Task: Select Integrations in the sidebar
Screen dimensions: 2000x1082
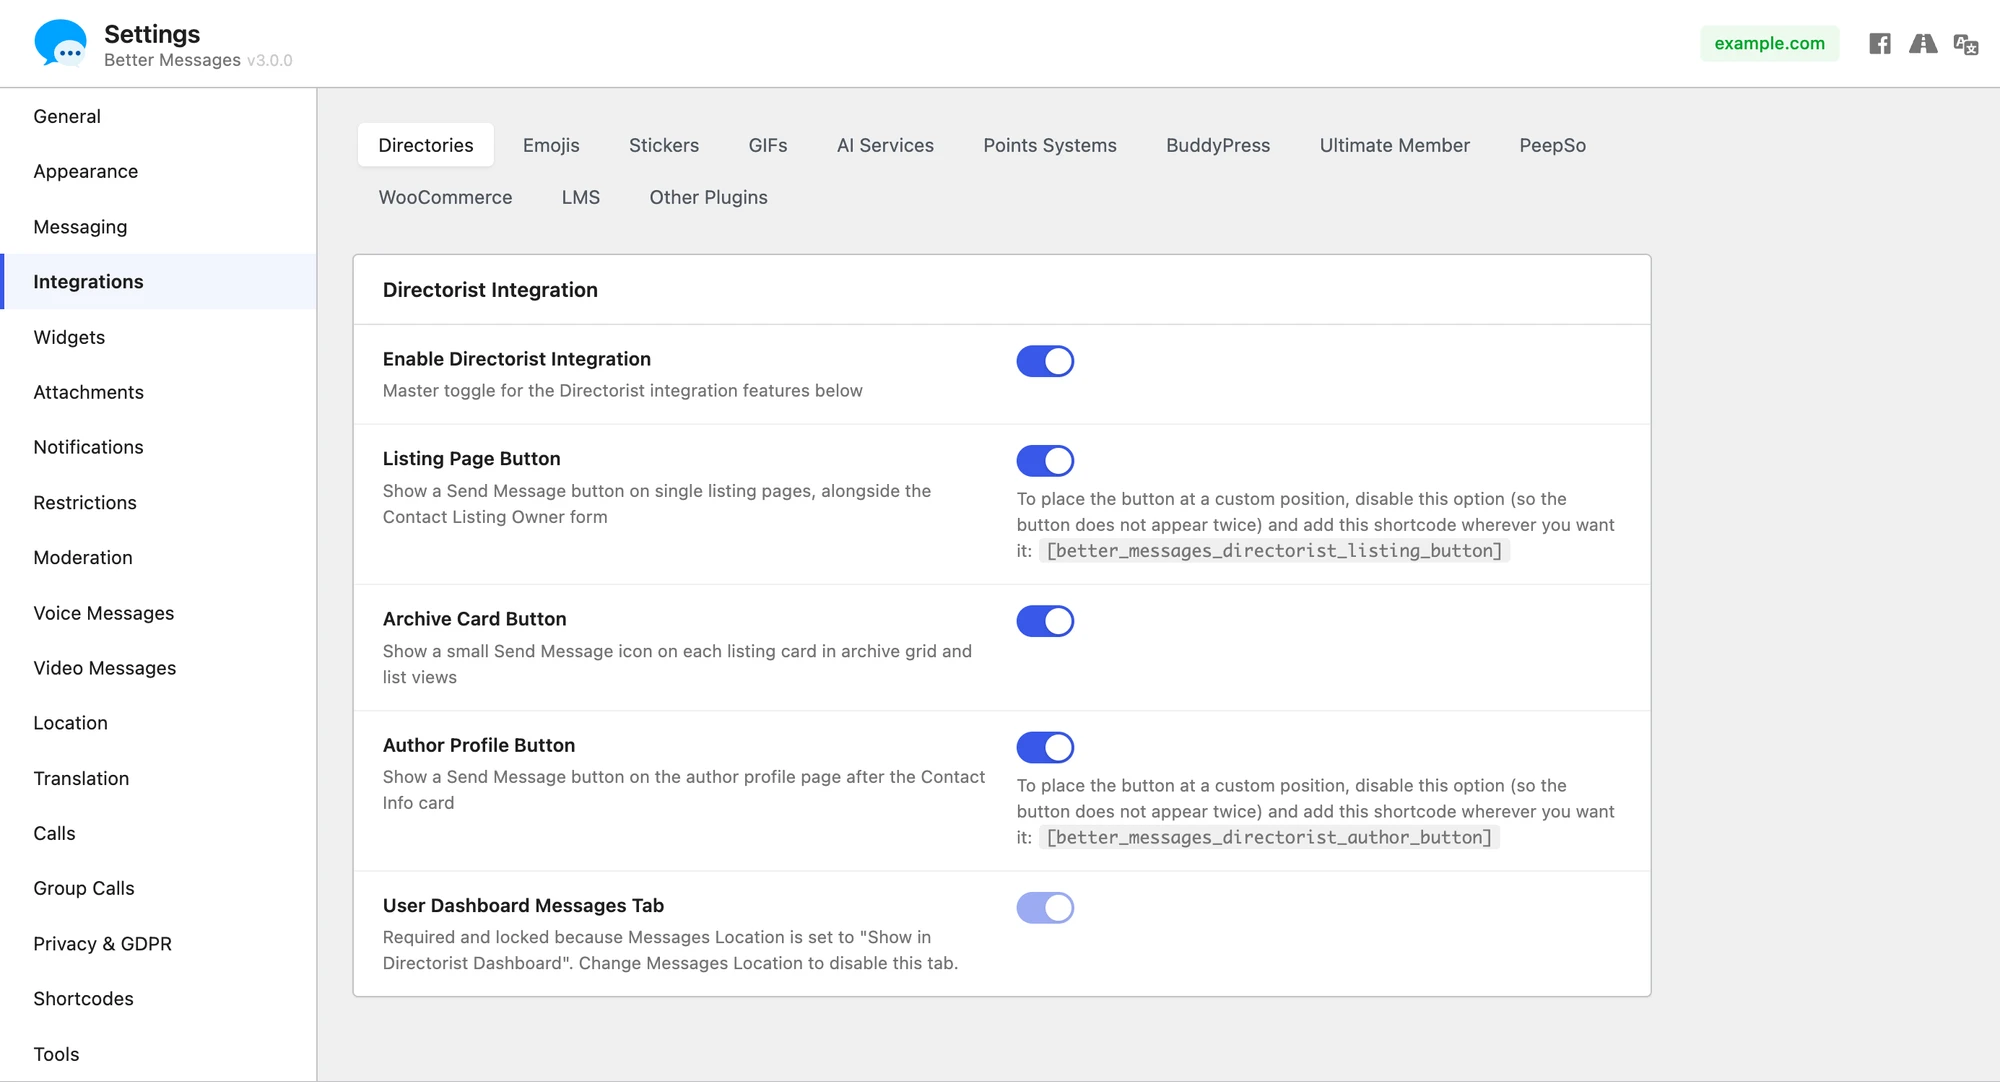Action: tap(158, 282)
